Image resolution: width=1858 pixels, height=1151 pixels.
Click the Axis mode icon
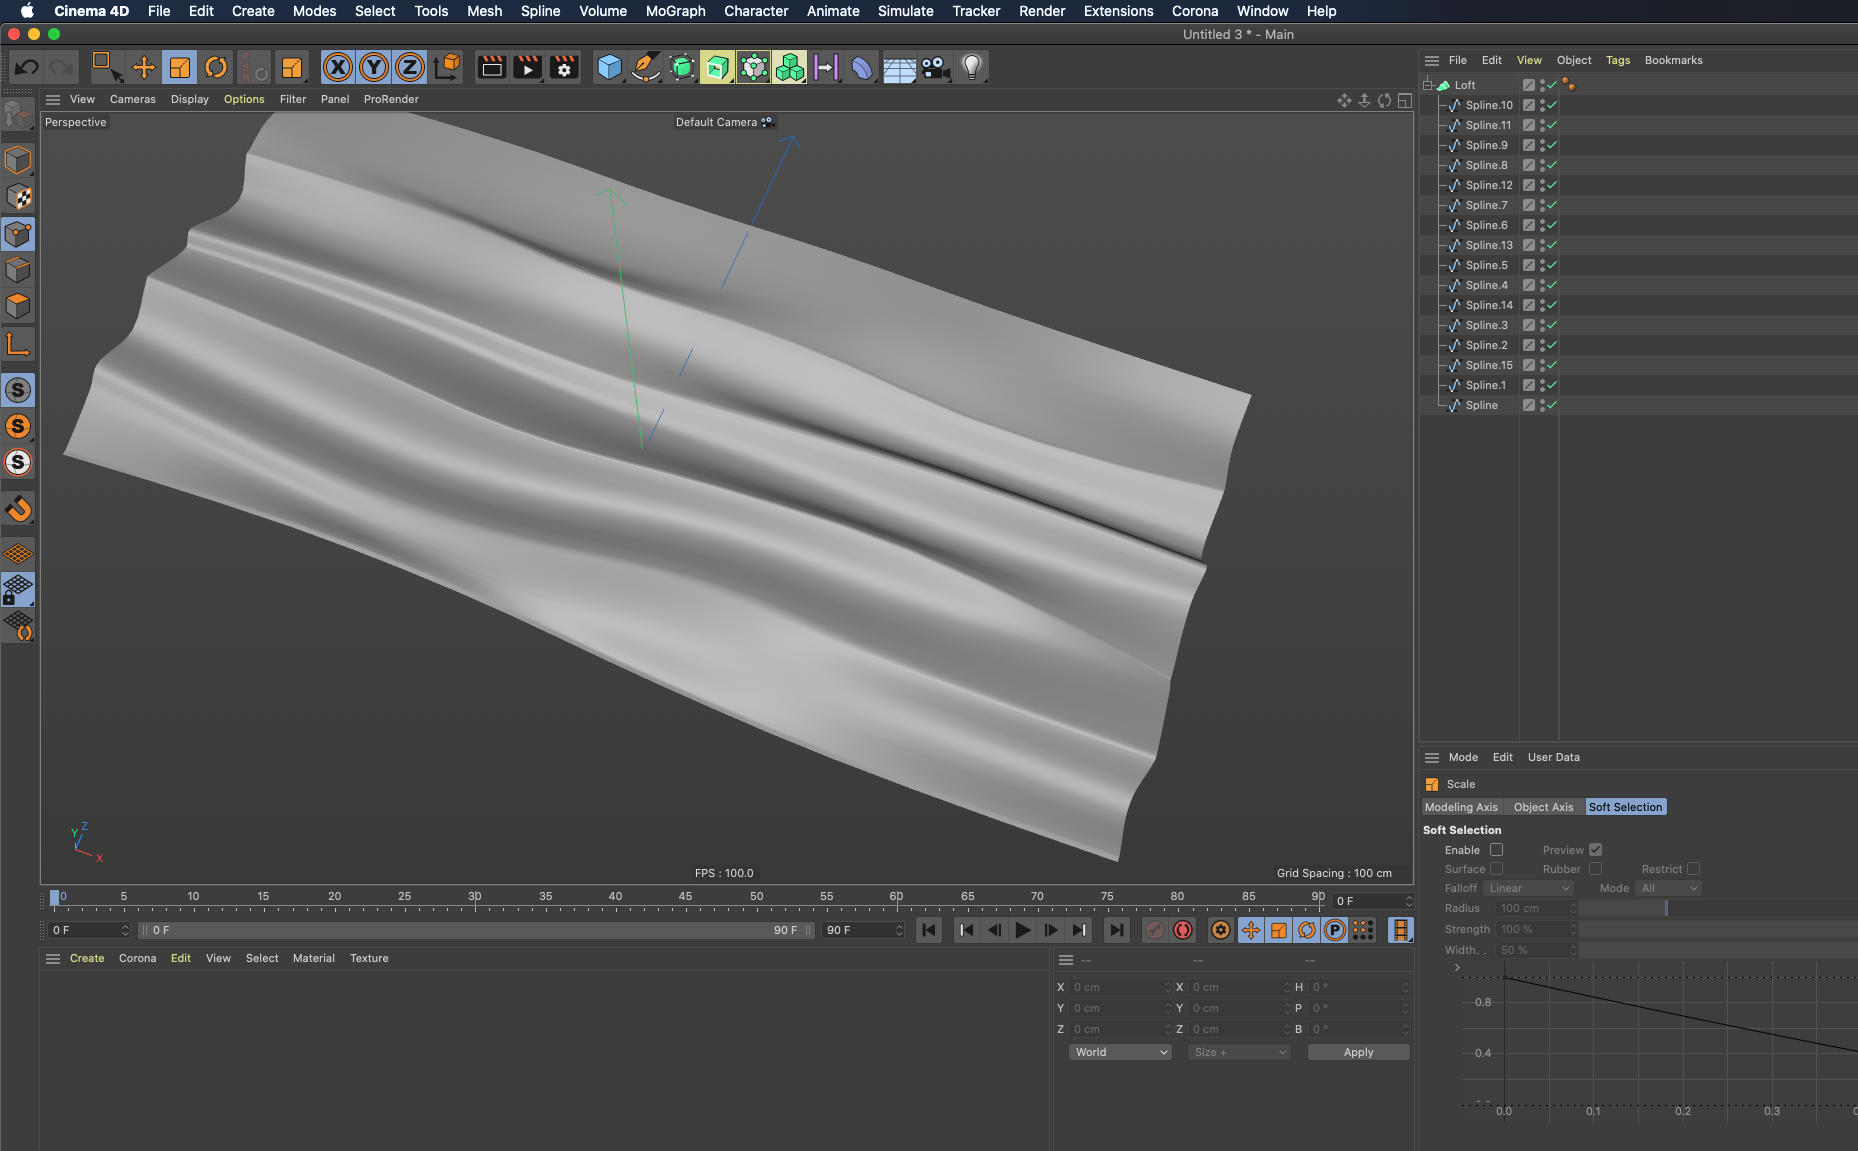click(18, 345)
